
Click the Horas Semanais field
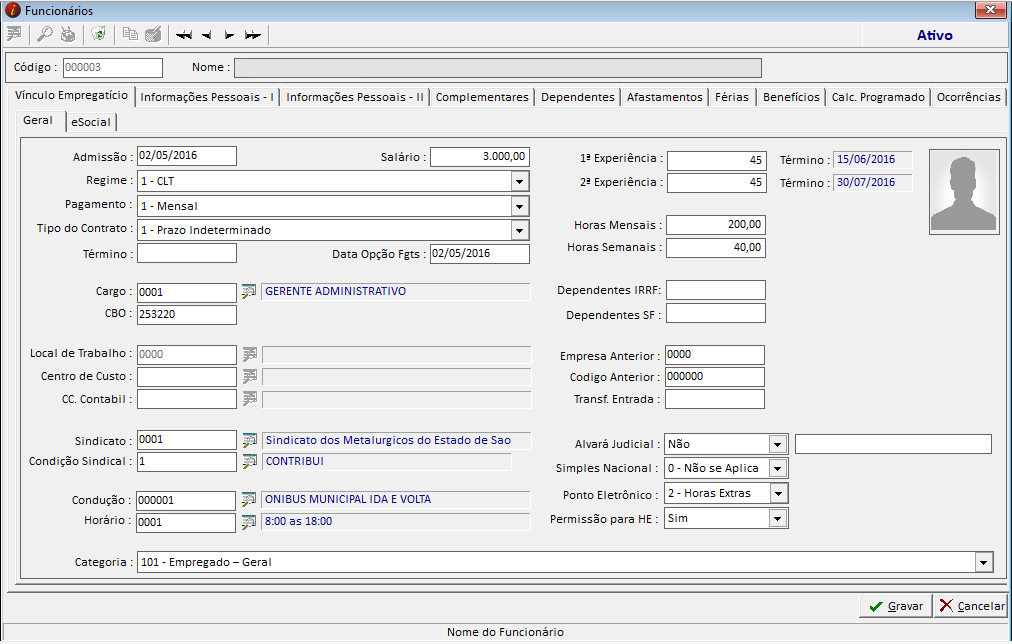click(716, 248)
